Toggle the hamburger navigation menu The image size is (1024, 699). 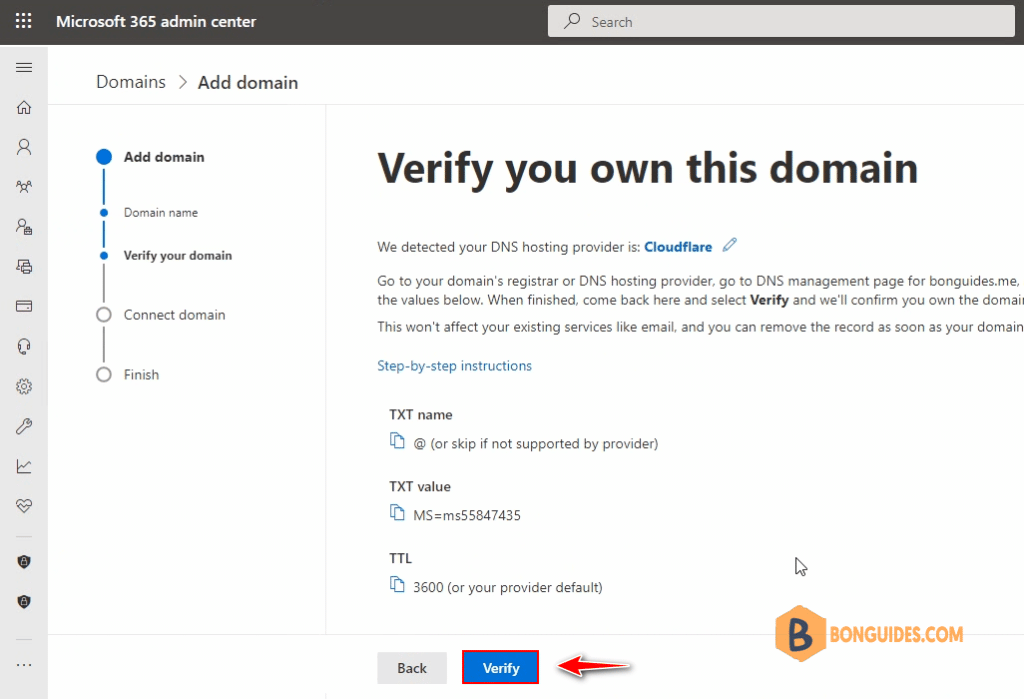(x=24, y=67)
